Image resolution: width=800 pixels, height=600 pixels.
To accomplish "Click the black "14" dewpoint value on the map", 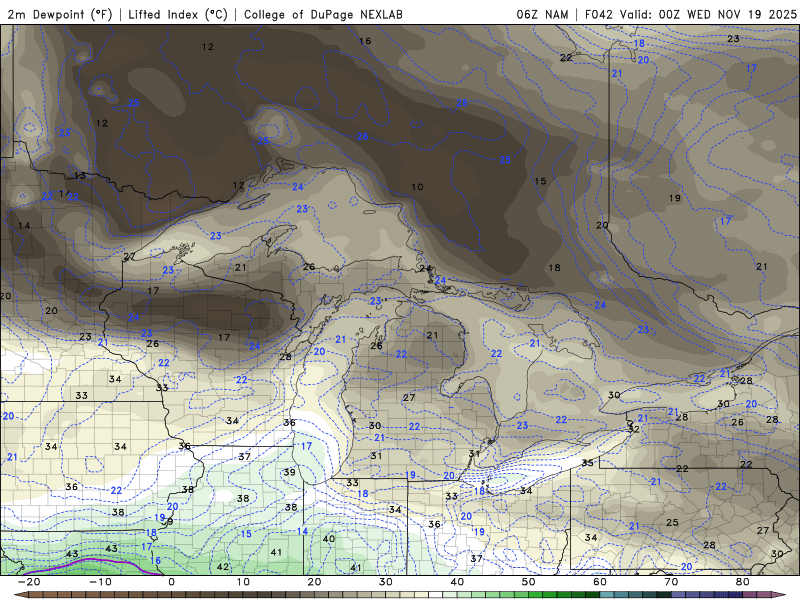I will [x=24, y=226].
